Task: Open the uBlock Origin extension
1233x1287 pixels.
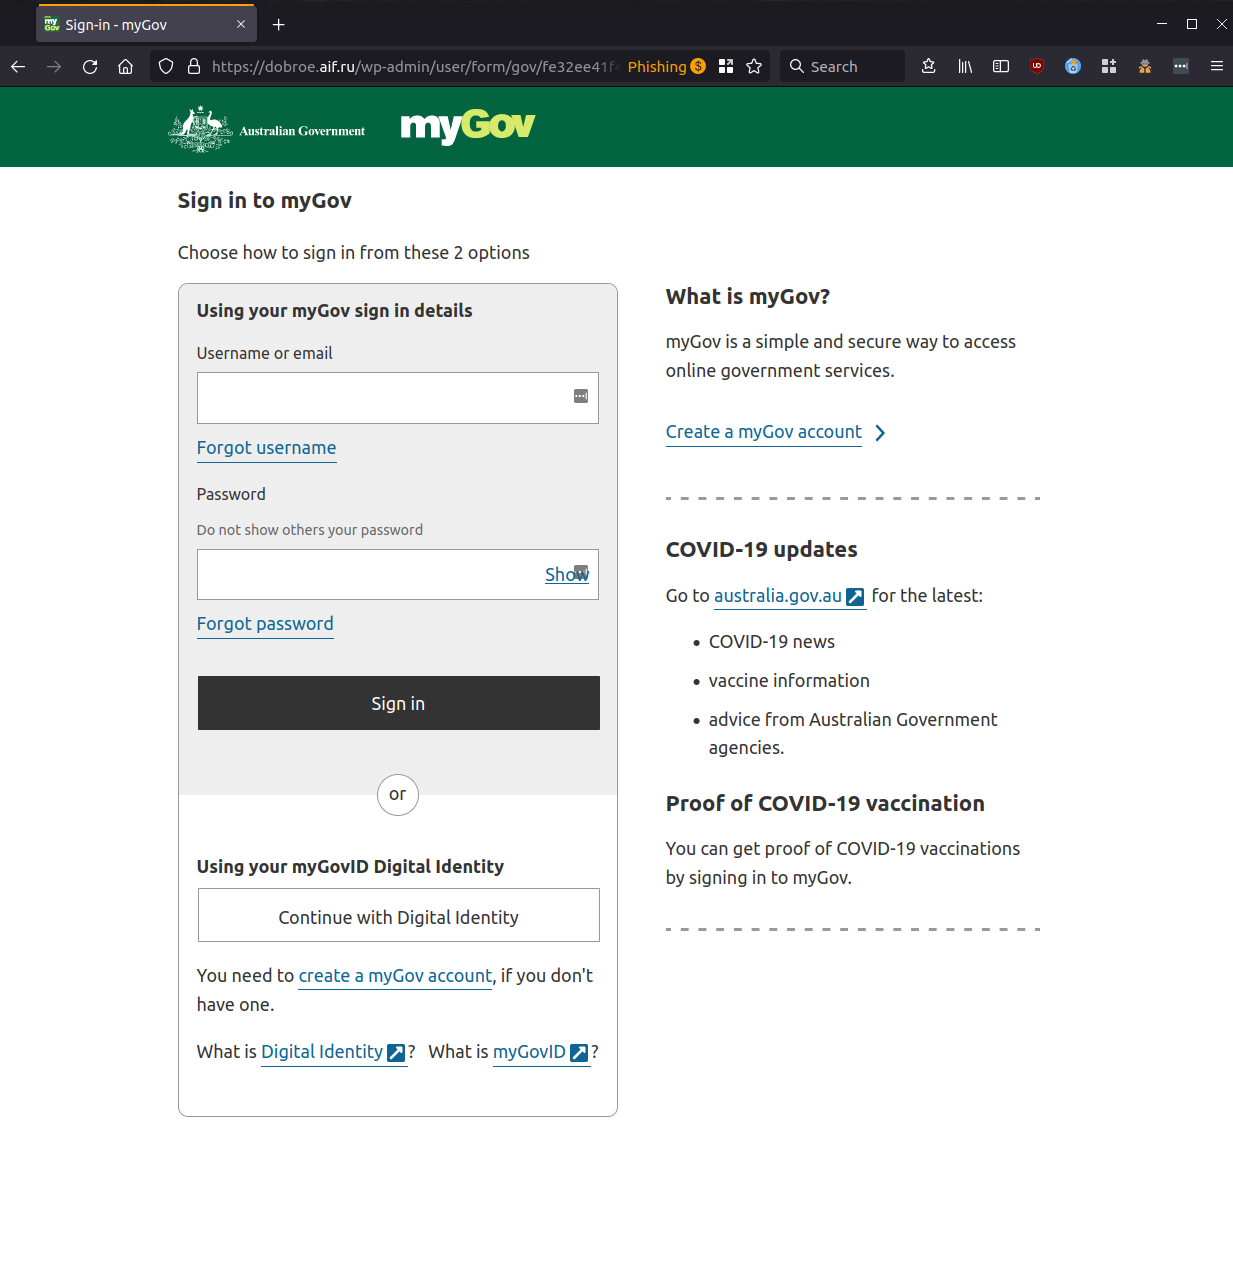Action: [x=1037, y=66]
